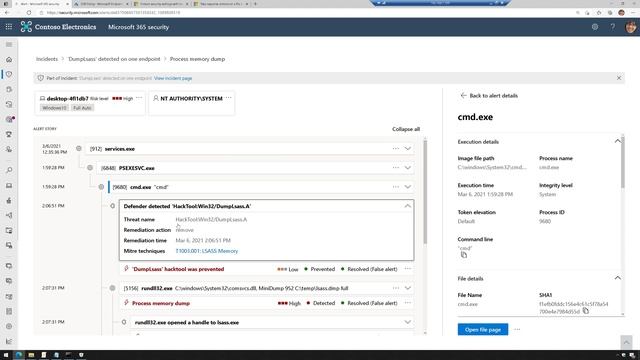The height and width of the screenshot is (360, 640).
Task: Open more options for NT AUTHORITY\SYSTEM user
Action: tap(229, 98)
